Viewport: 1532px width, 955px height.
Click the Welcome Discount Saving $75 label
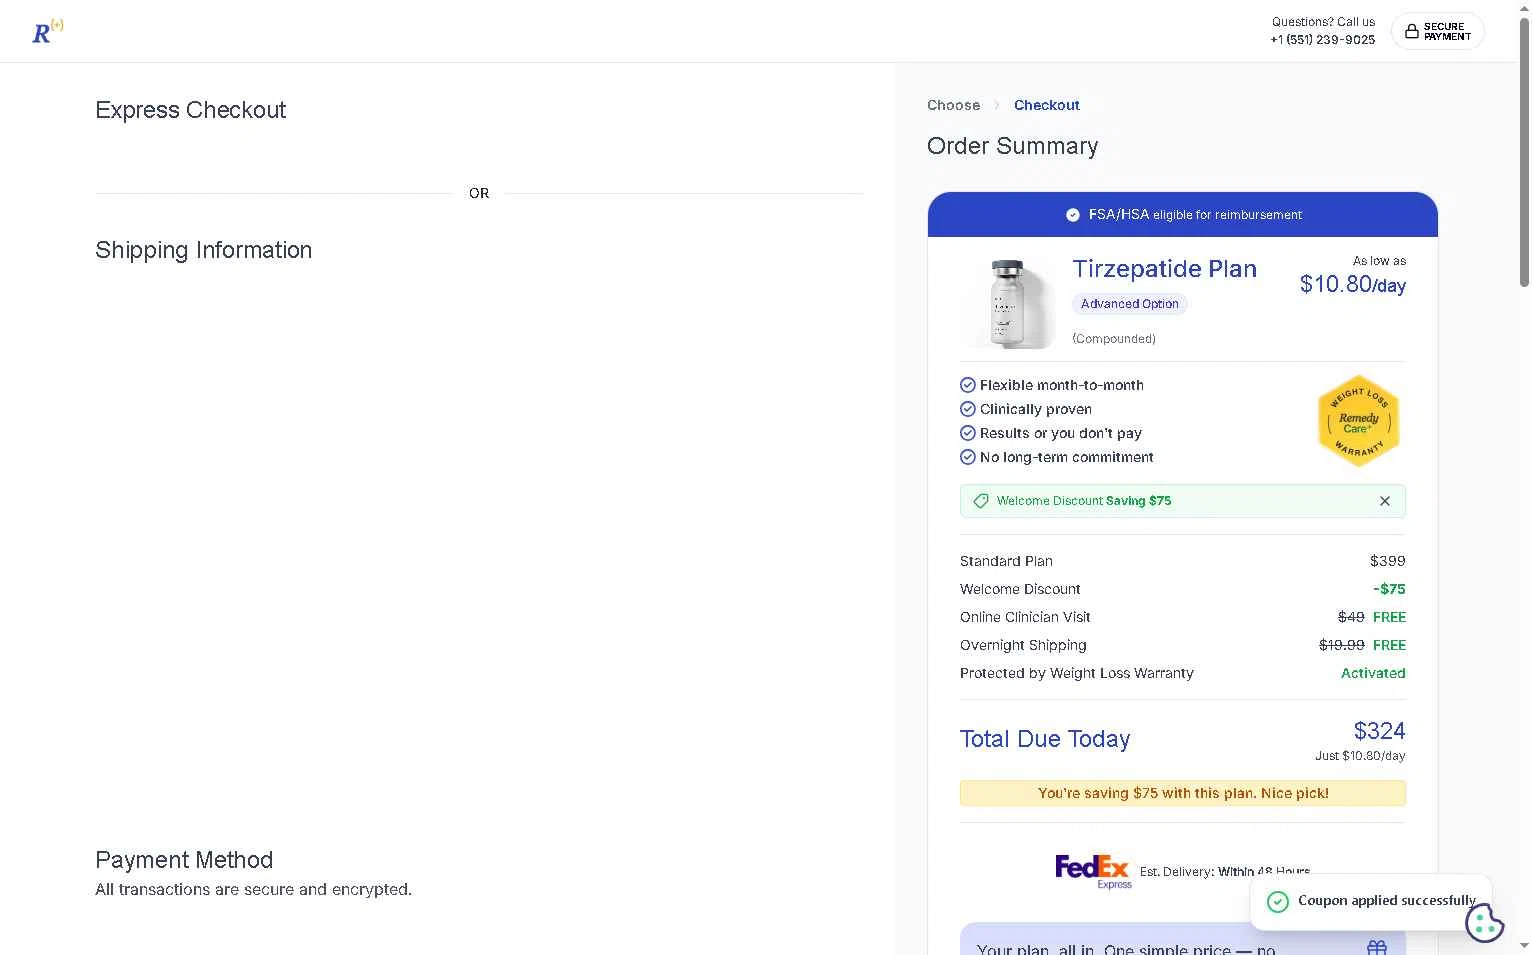point(1083,501)
